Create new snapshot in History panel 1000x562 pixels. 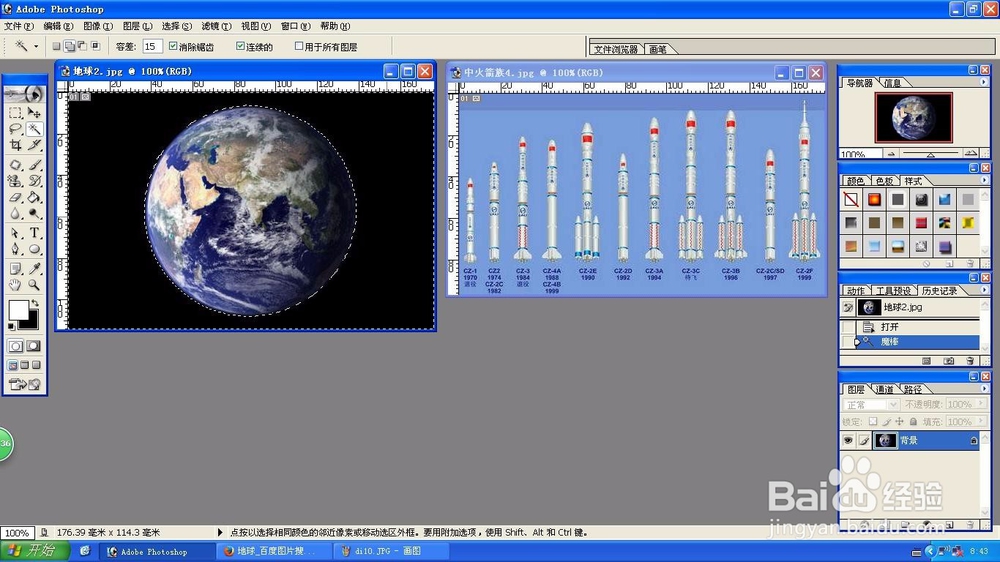949,361
